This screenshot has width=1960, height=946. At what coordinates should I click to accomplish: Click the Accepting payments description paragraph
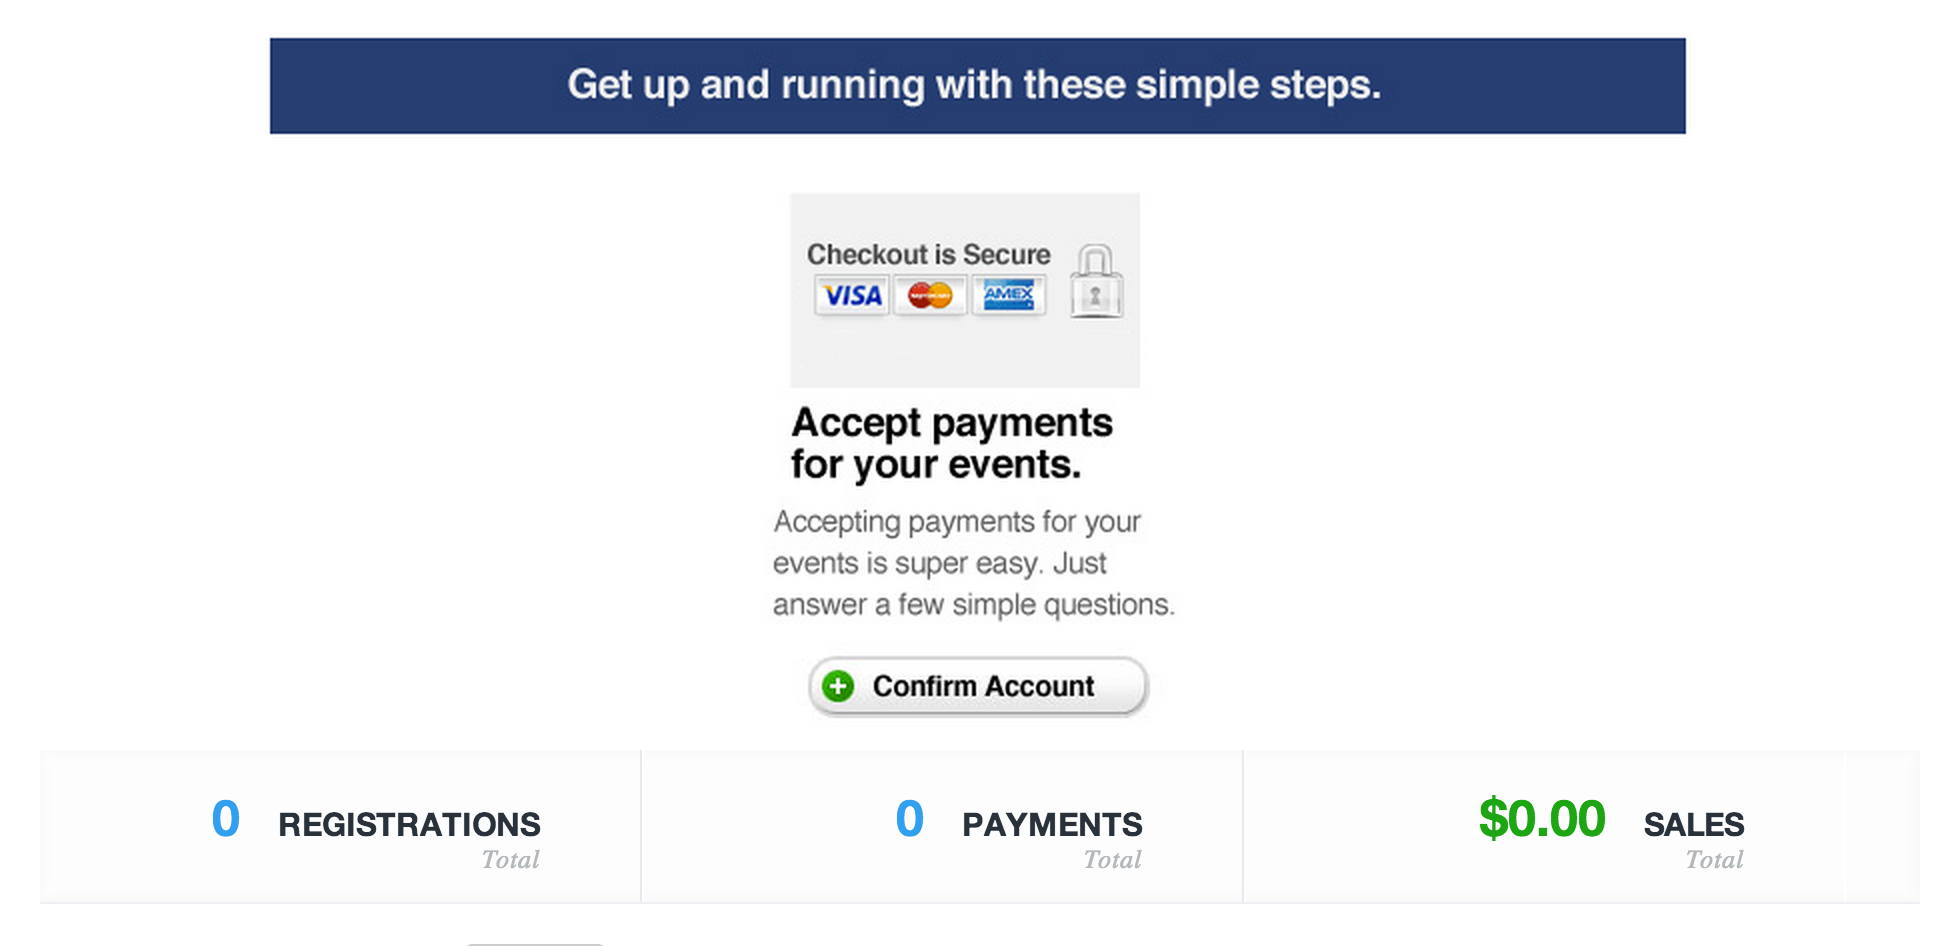click(x=973, y=563)
